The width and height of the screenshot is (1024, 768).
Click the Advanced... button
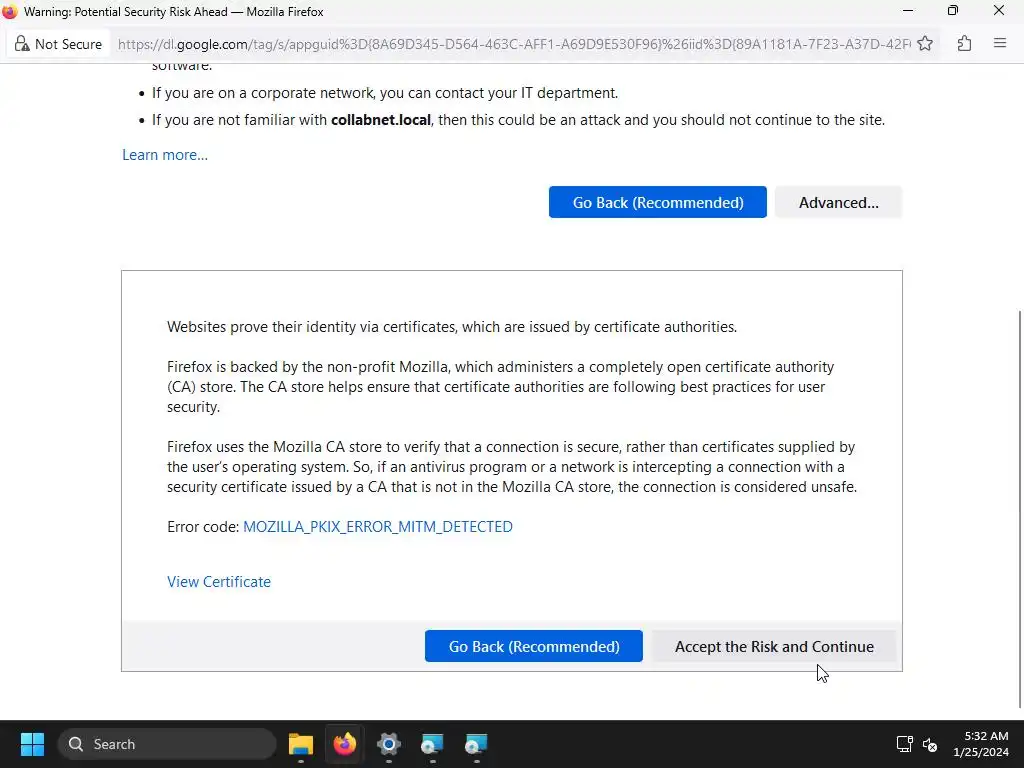pos(839,202)
